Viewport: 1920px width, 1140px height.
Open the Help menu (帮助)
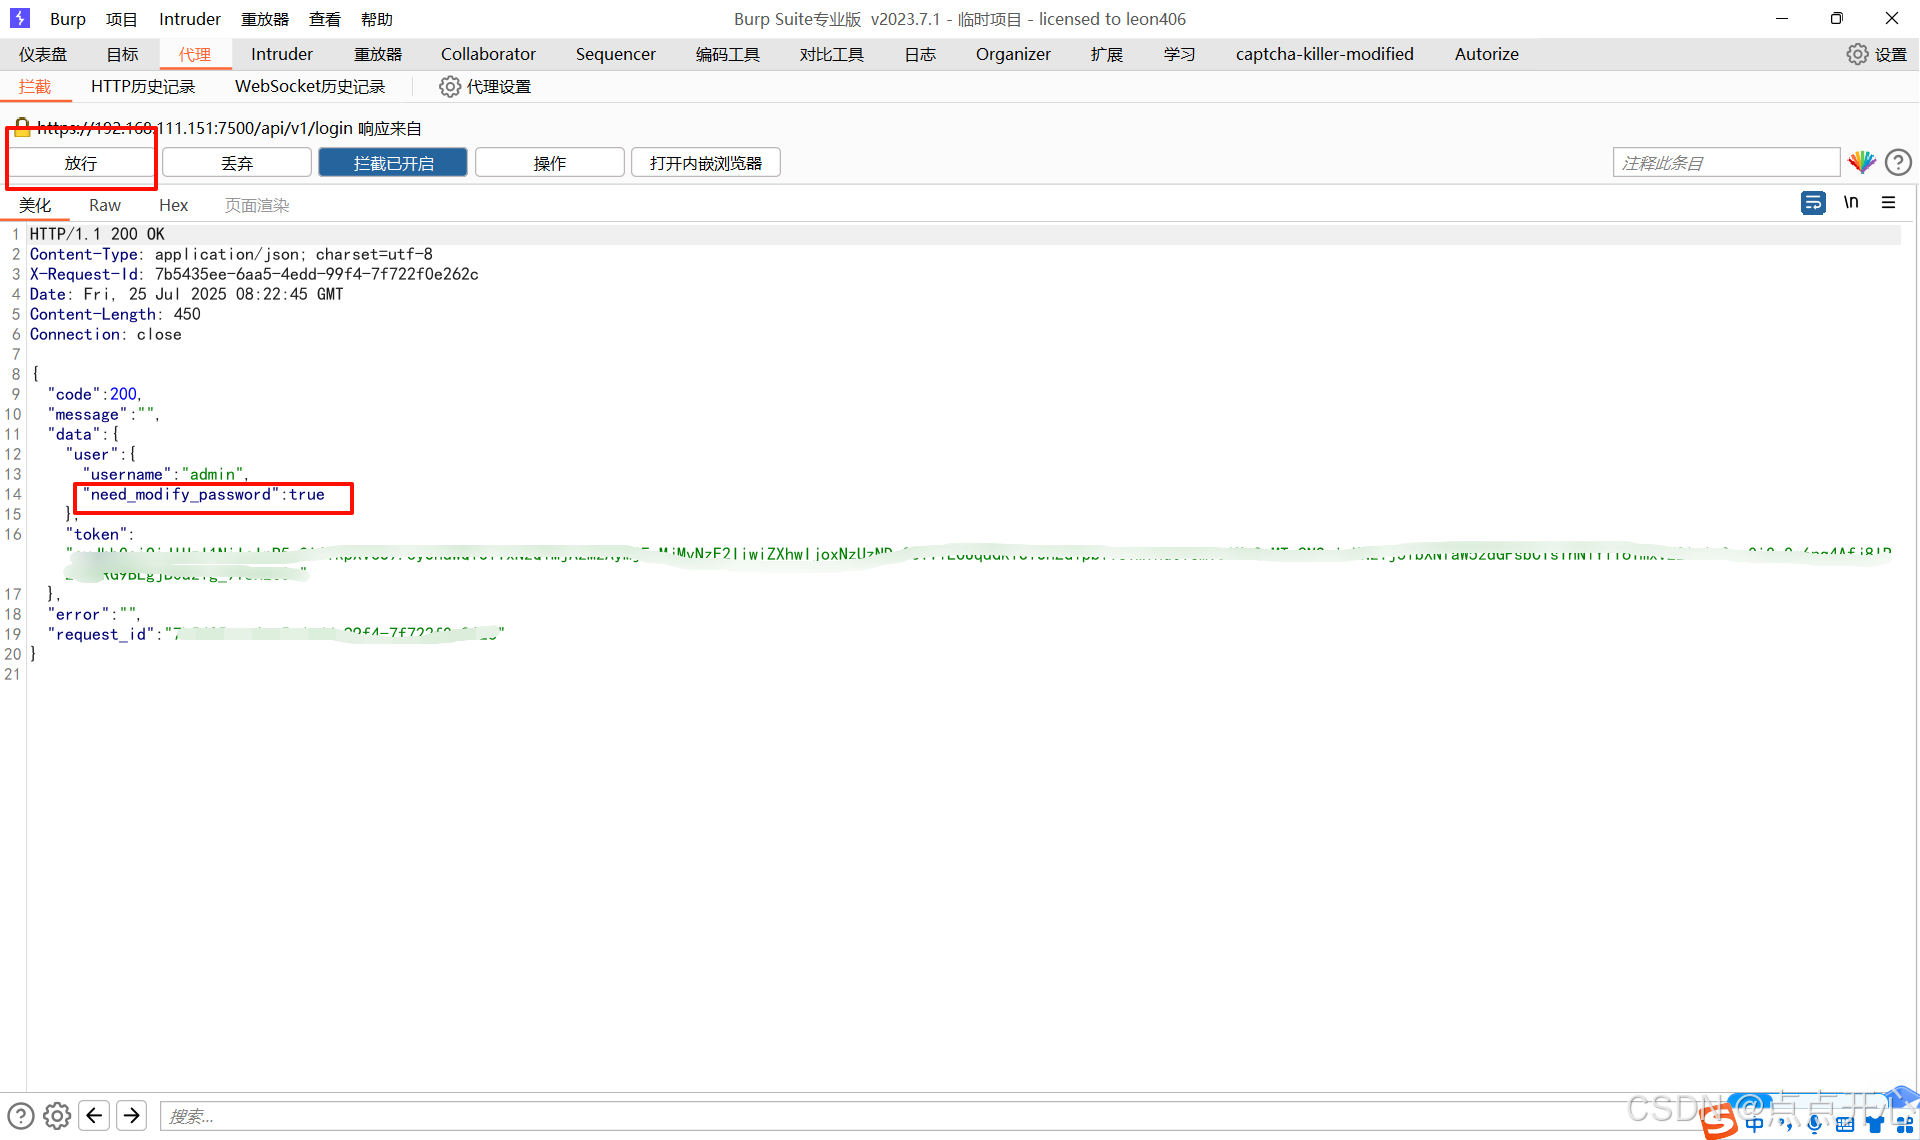pyautogui.click(x=377, y=19)
